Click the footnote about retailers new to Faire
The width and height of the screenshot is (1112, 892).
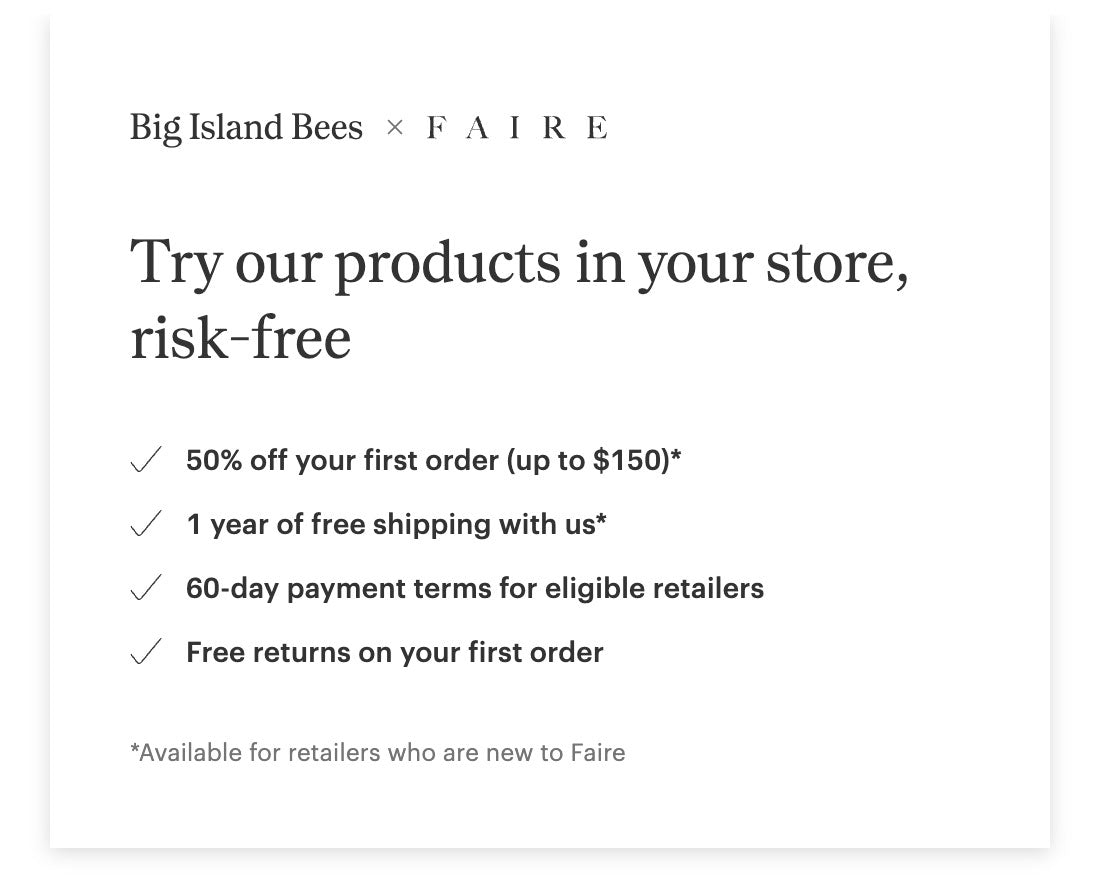coord(378,752)
